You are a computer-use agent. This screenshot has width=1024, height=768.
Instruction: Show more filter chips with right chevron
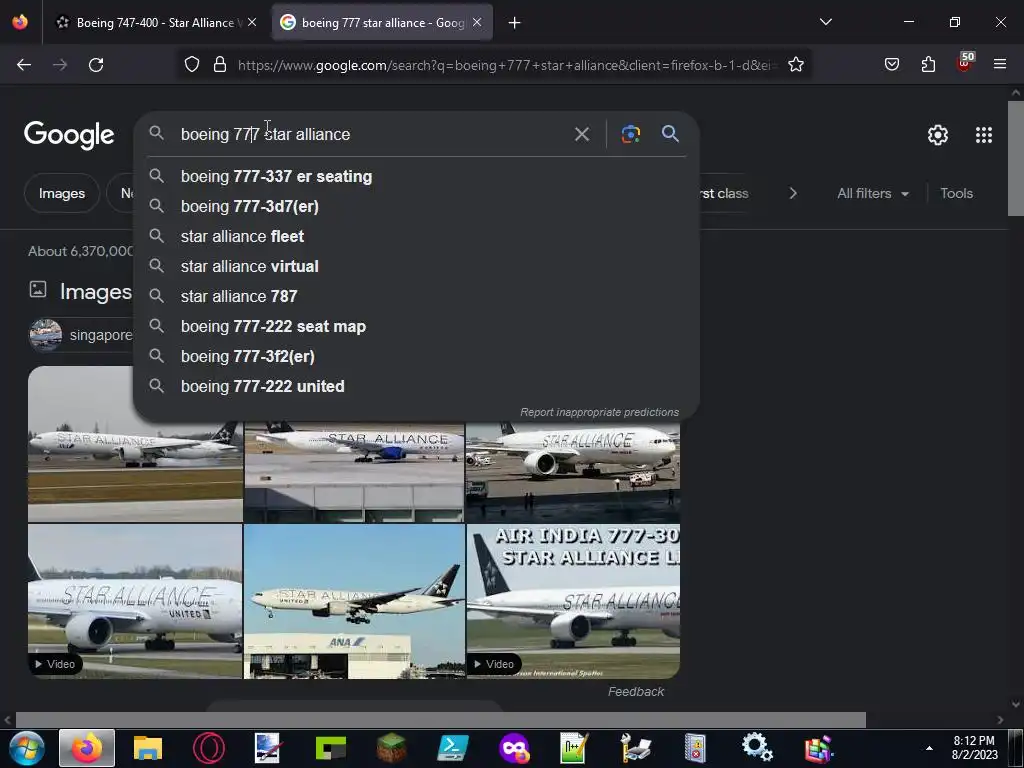coord(793,193)
